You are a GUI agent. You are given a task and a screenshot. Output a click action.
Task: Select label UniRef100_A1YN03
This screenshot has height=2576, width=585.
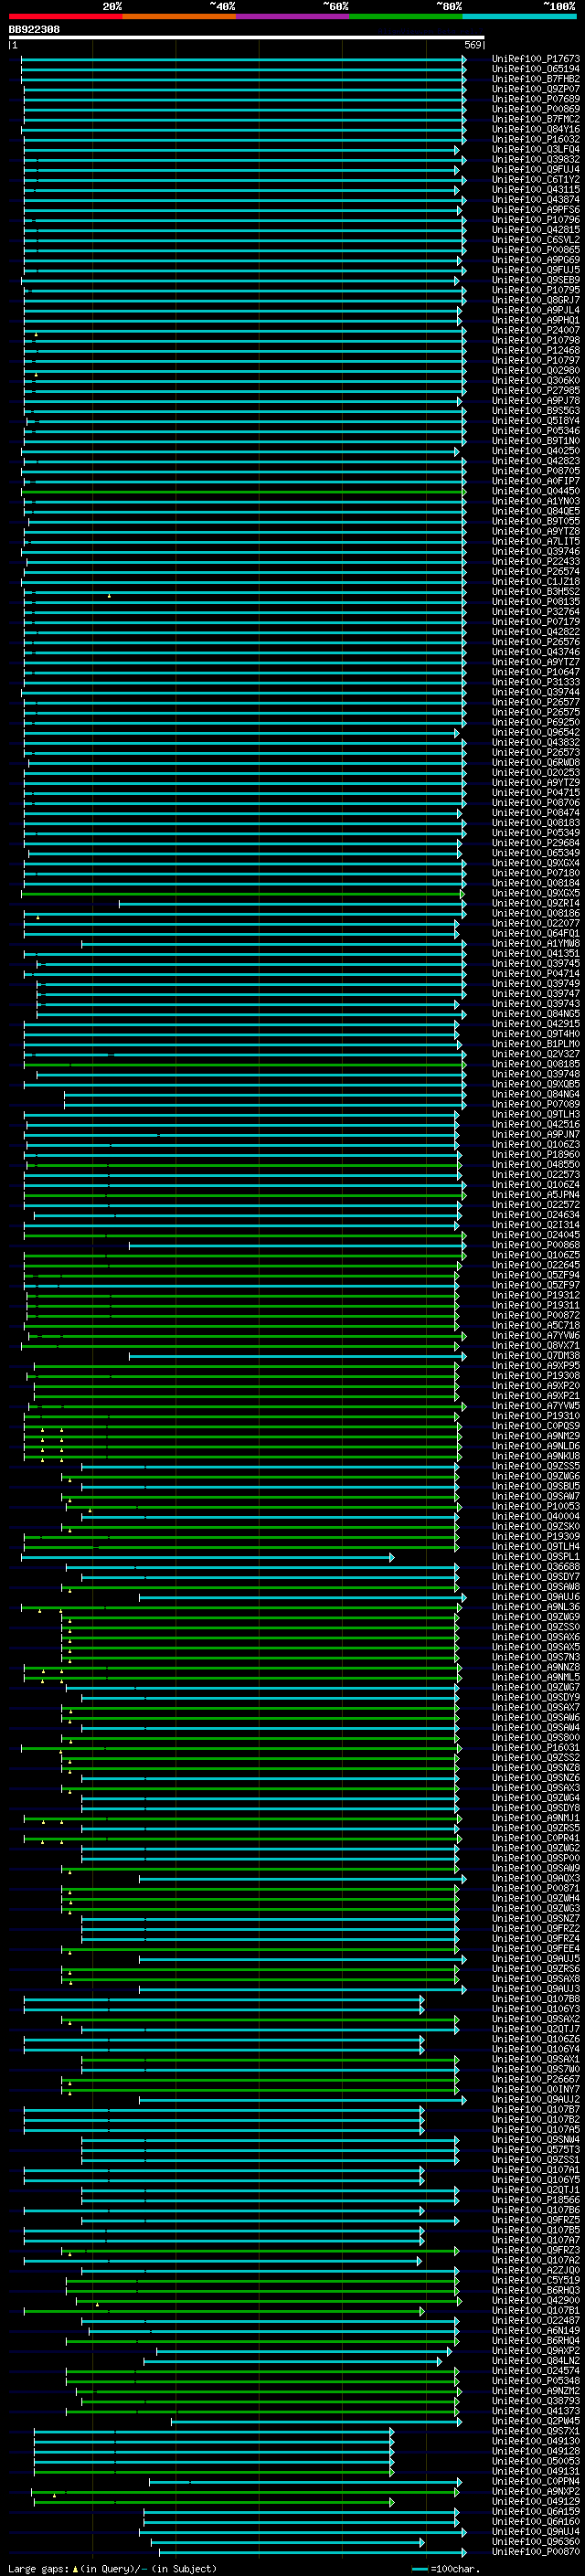[536, 501]
